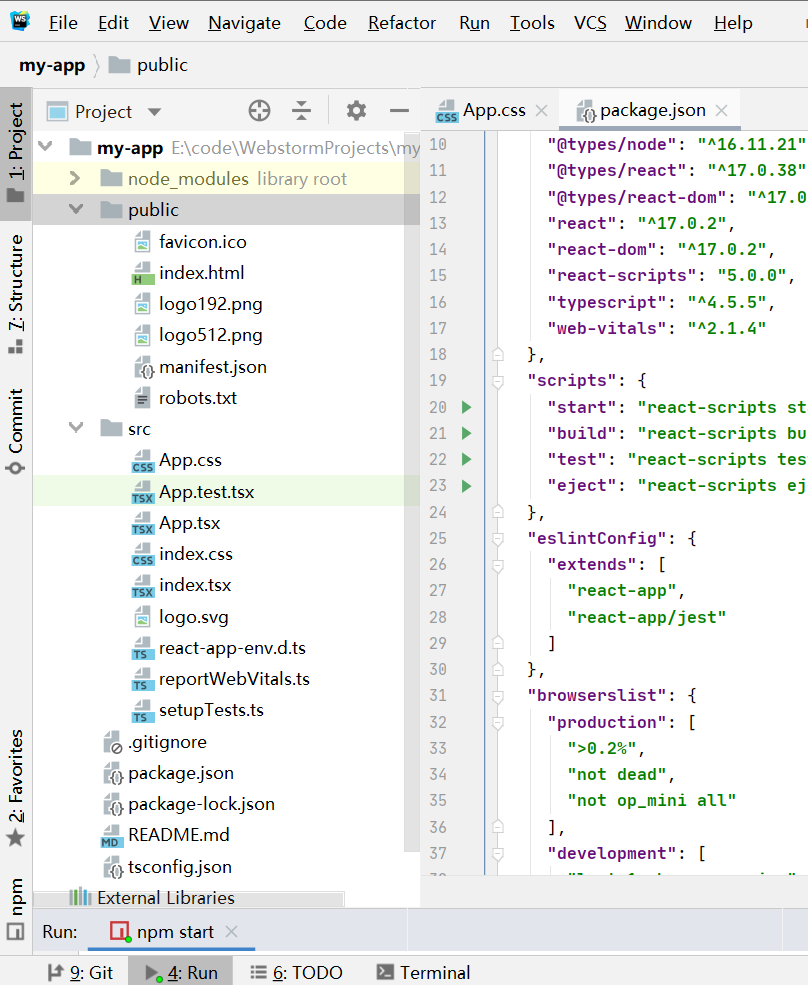Hide the Project panel with minus icon
The width and height of the screenshot is (808, 985).
click(399, 111)
